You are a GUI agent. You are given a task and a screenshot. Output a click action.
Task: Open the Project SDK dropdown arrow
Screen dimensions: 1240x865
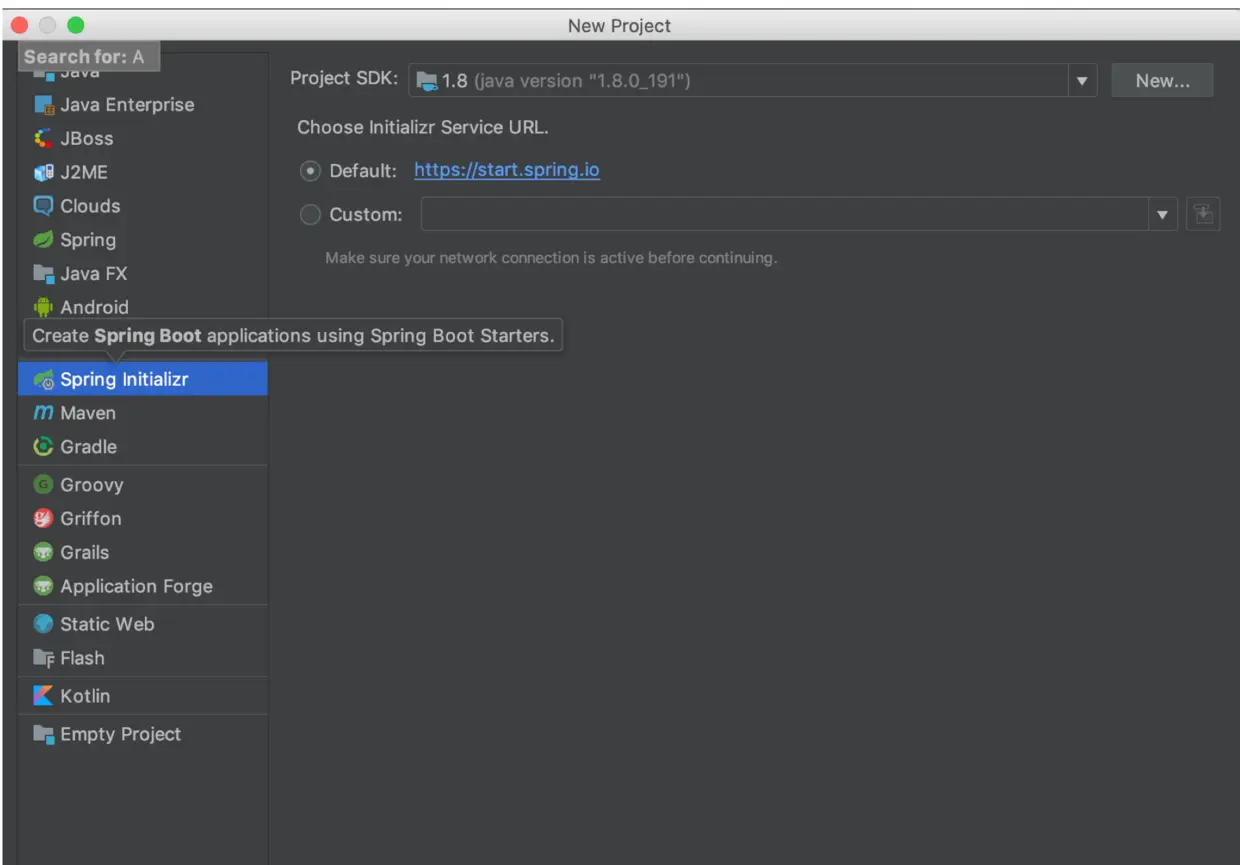click(1082, 81)
